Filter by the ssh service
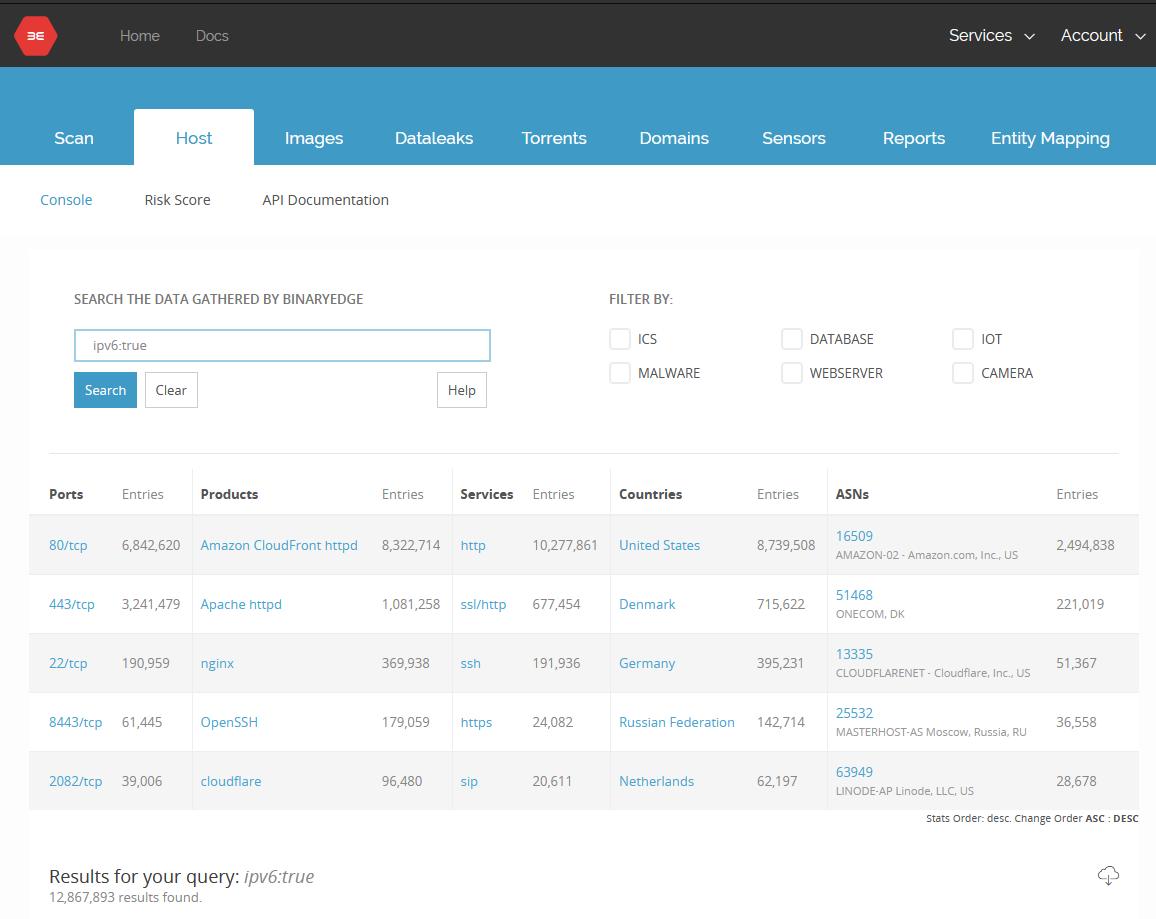 coord(470,663)
